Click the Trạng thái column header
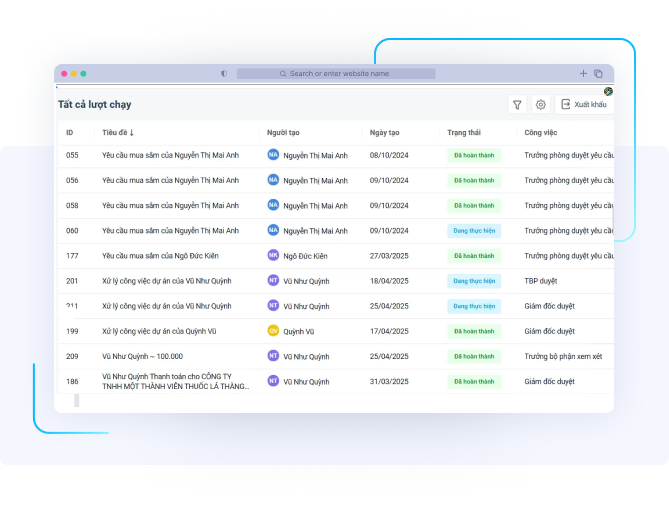The image size is (669, 505). point(464,132)
